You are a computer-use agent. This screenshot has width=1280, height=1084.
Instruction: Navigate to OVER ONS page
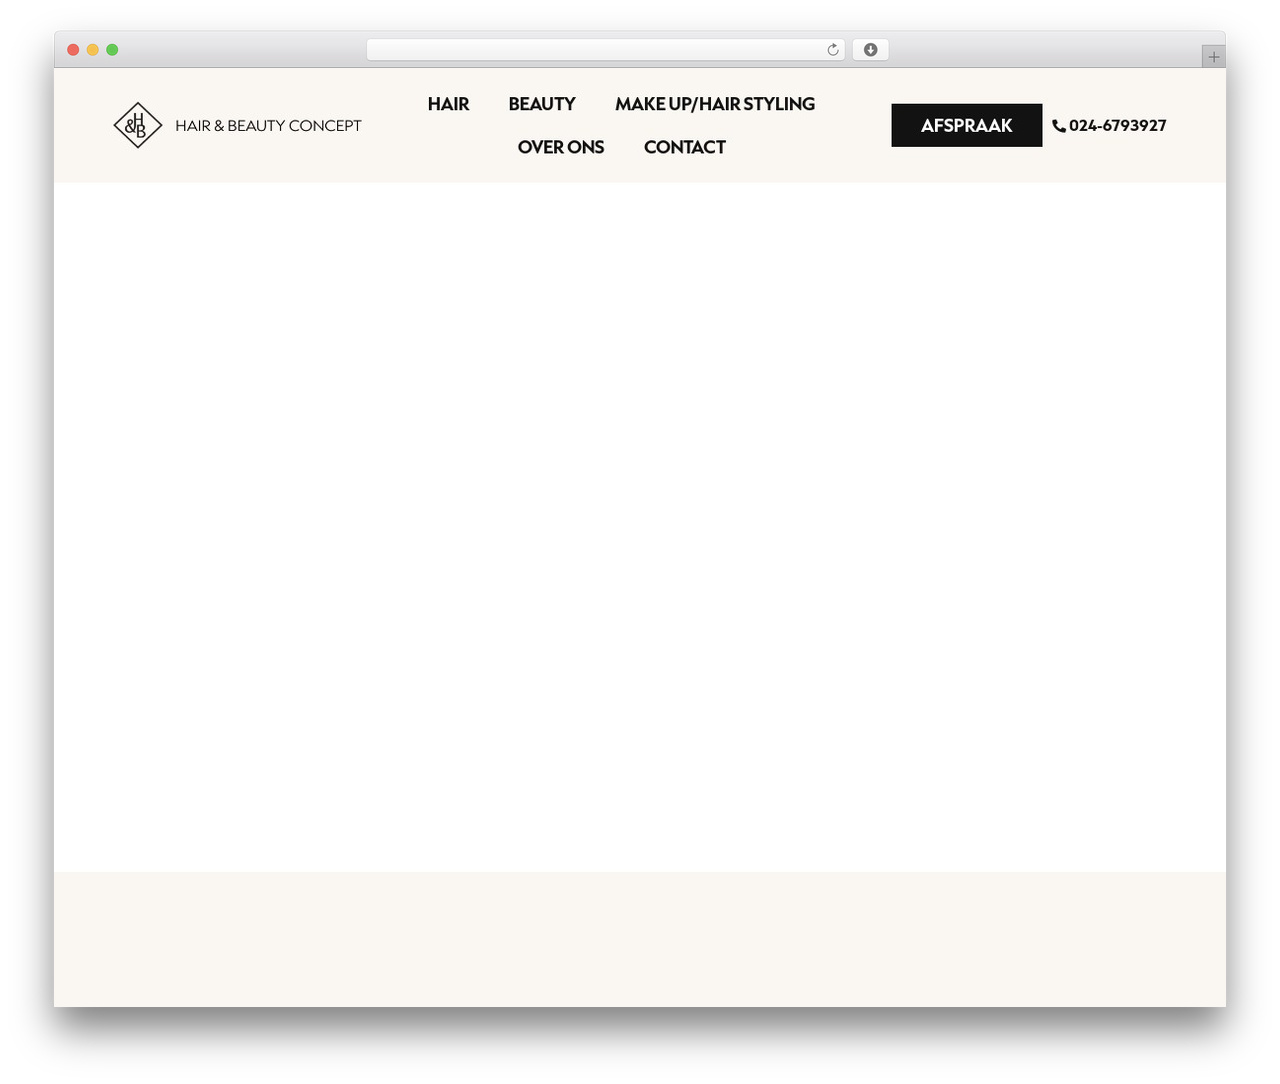click(561, 147)
